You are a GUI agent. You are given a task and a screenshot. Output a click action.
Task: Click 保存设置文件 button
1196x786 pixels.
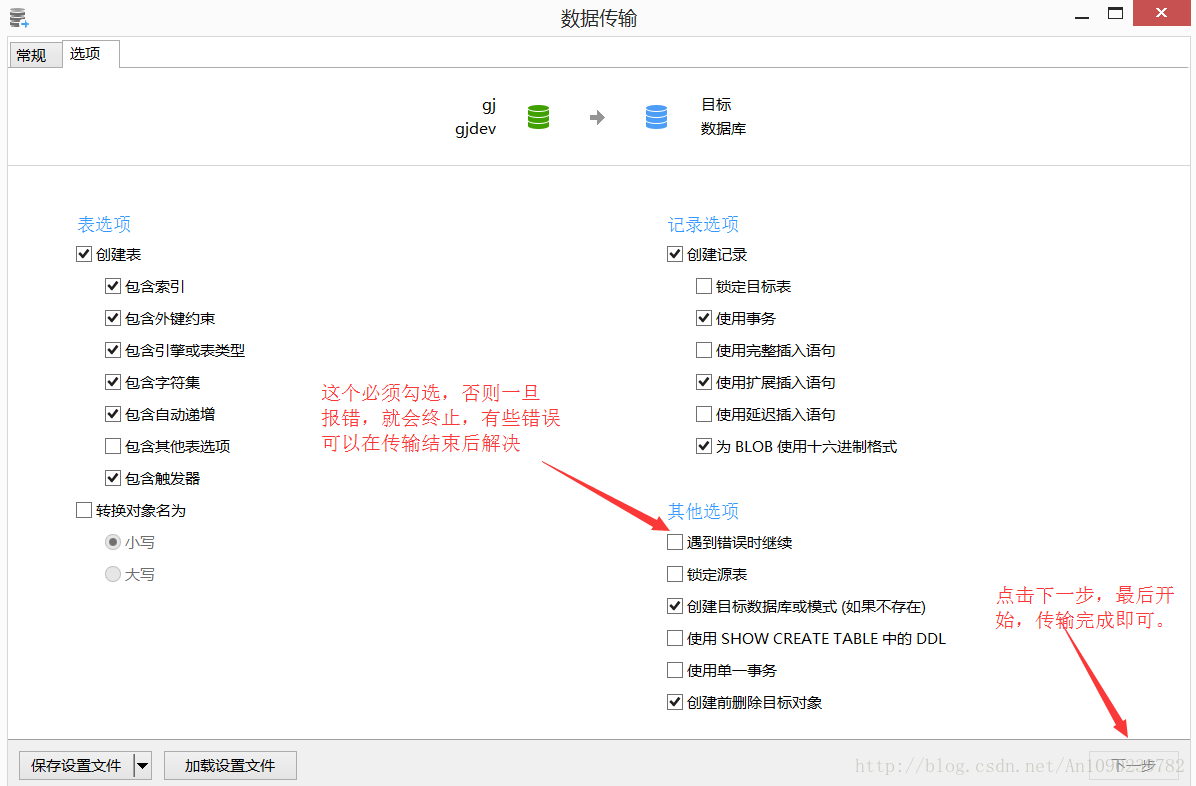click(76, 765)
